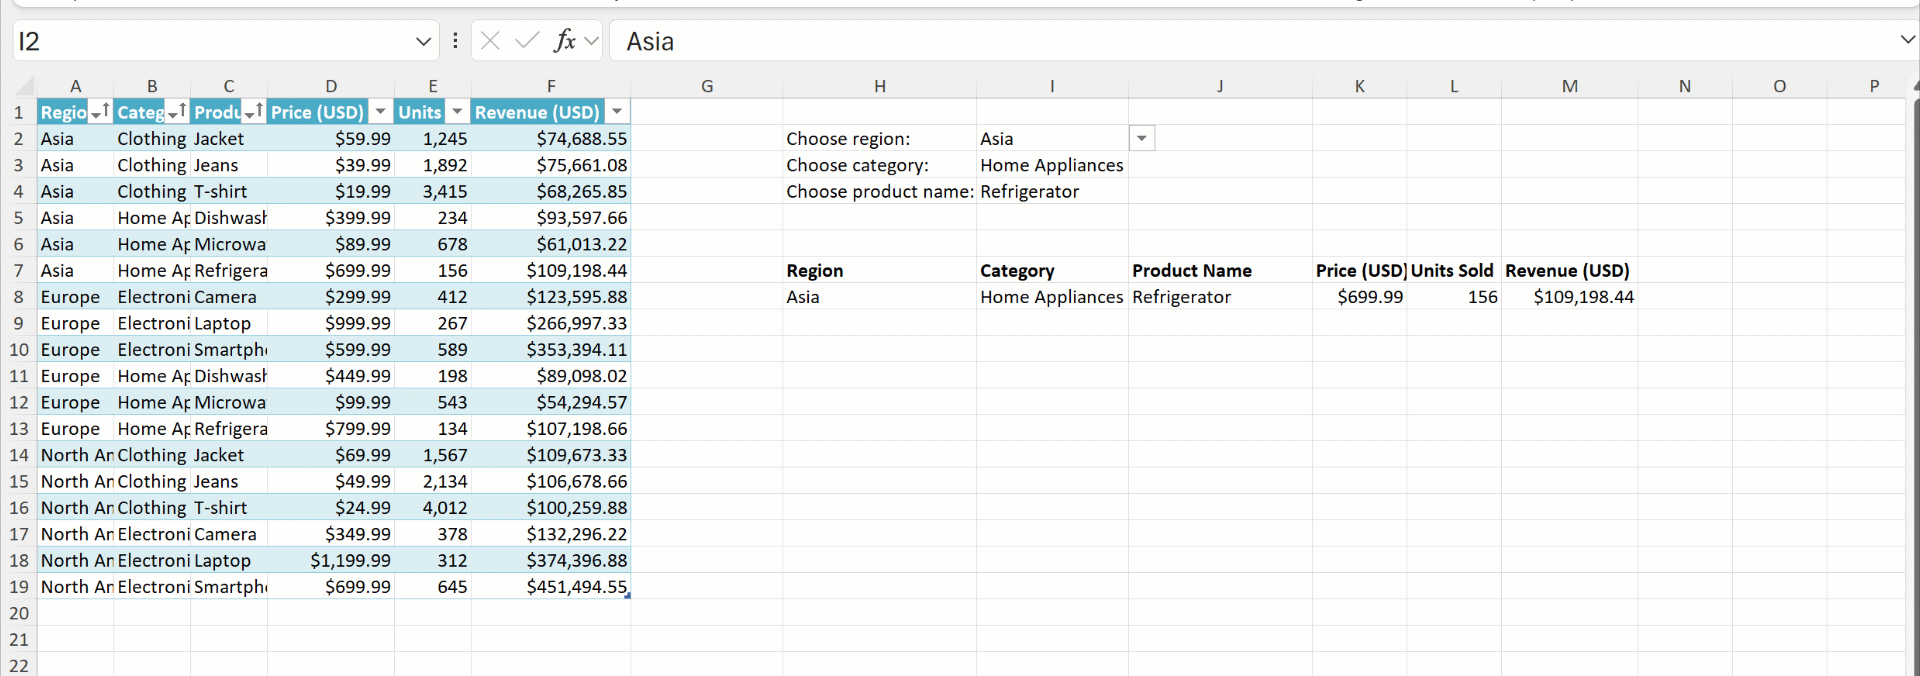Click the formula bar showing Asia
Screen dimensions: 1920x676
pos(1200,41)
